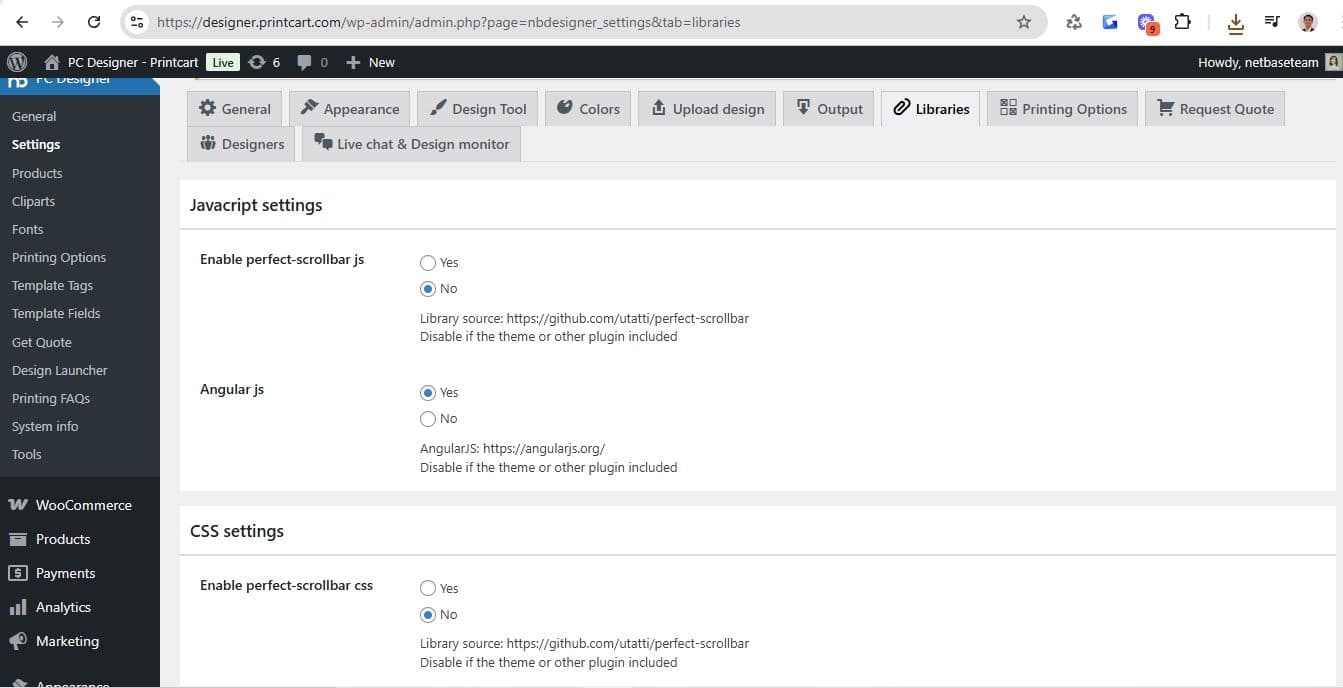
Task: Click the Marketing megaphone icon
Action: tap(18, 641)
